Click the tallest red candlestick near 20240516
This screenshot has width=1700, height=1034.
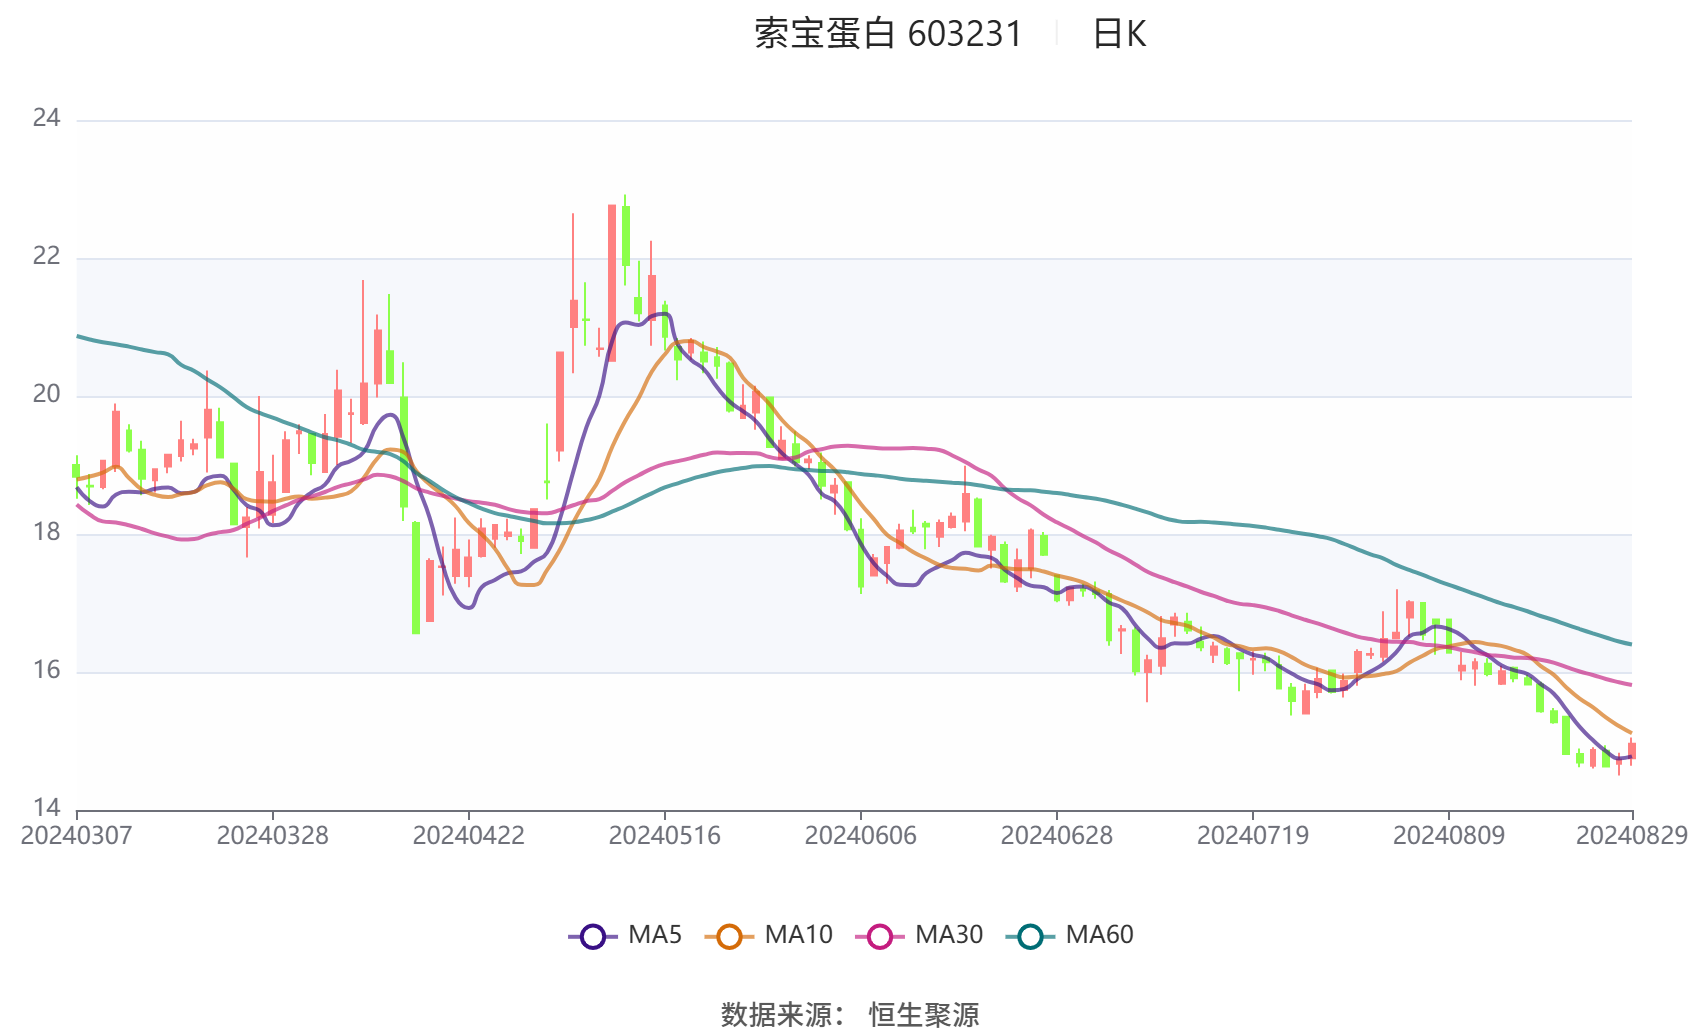(x=612, y=283)
